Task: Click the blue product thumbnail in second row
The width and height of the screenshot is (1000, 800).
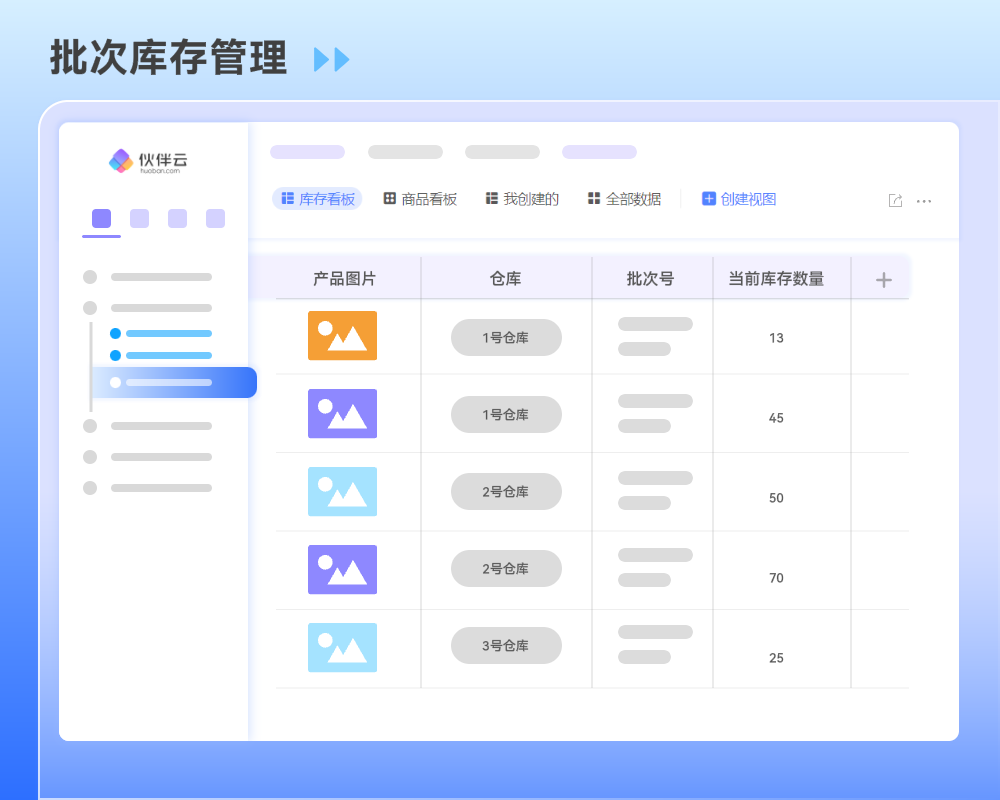Action: (342, 414)
